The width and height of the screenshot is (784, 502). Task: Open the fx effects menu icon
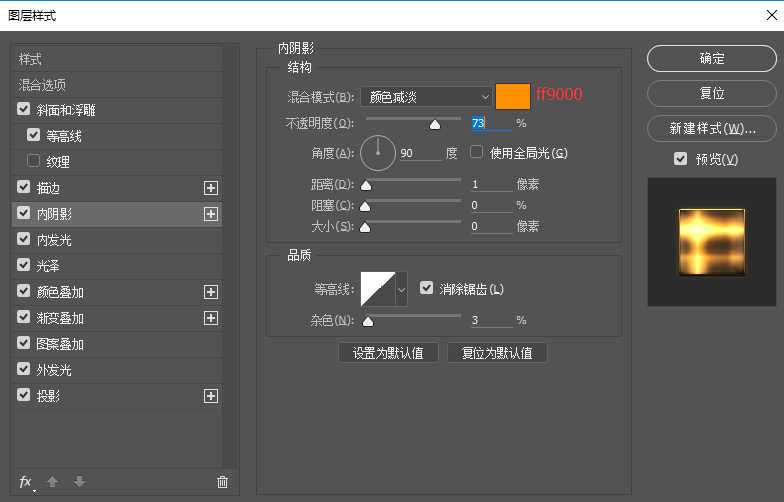pos(26,482)
